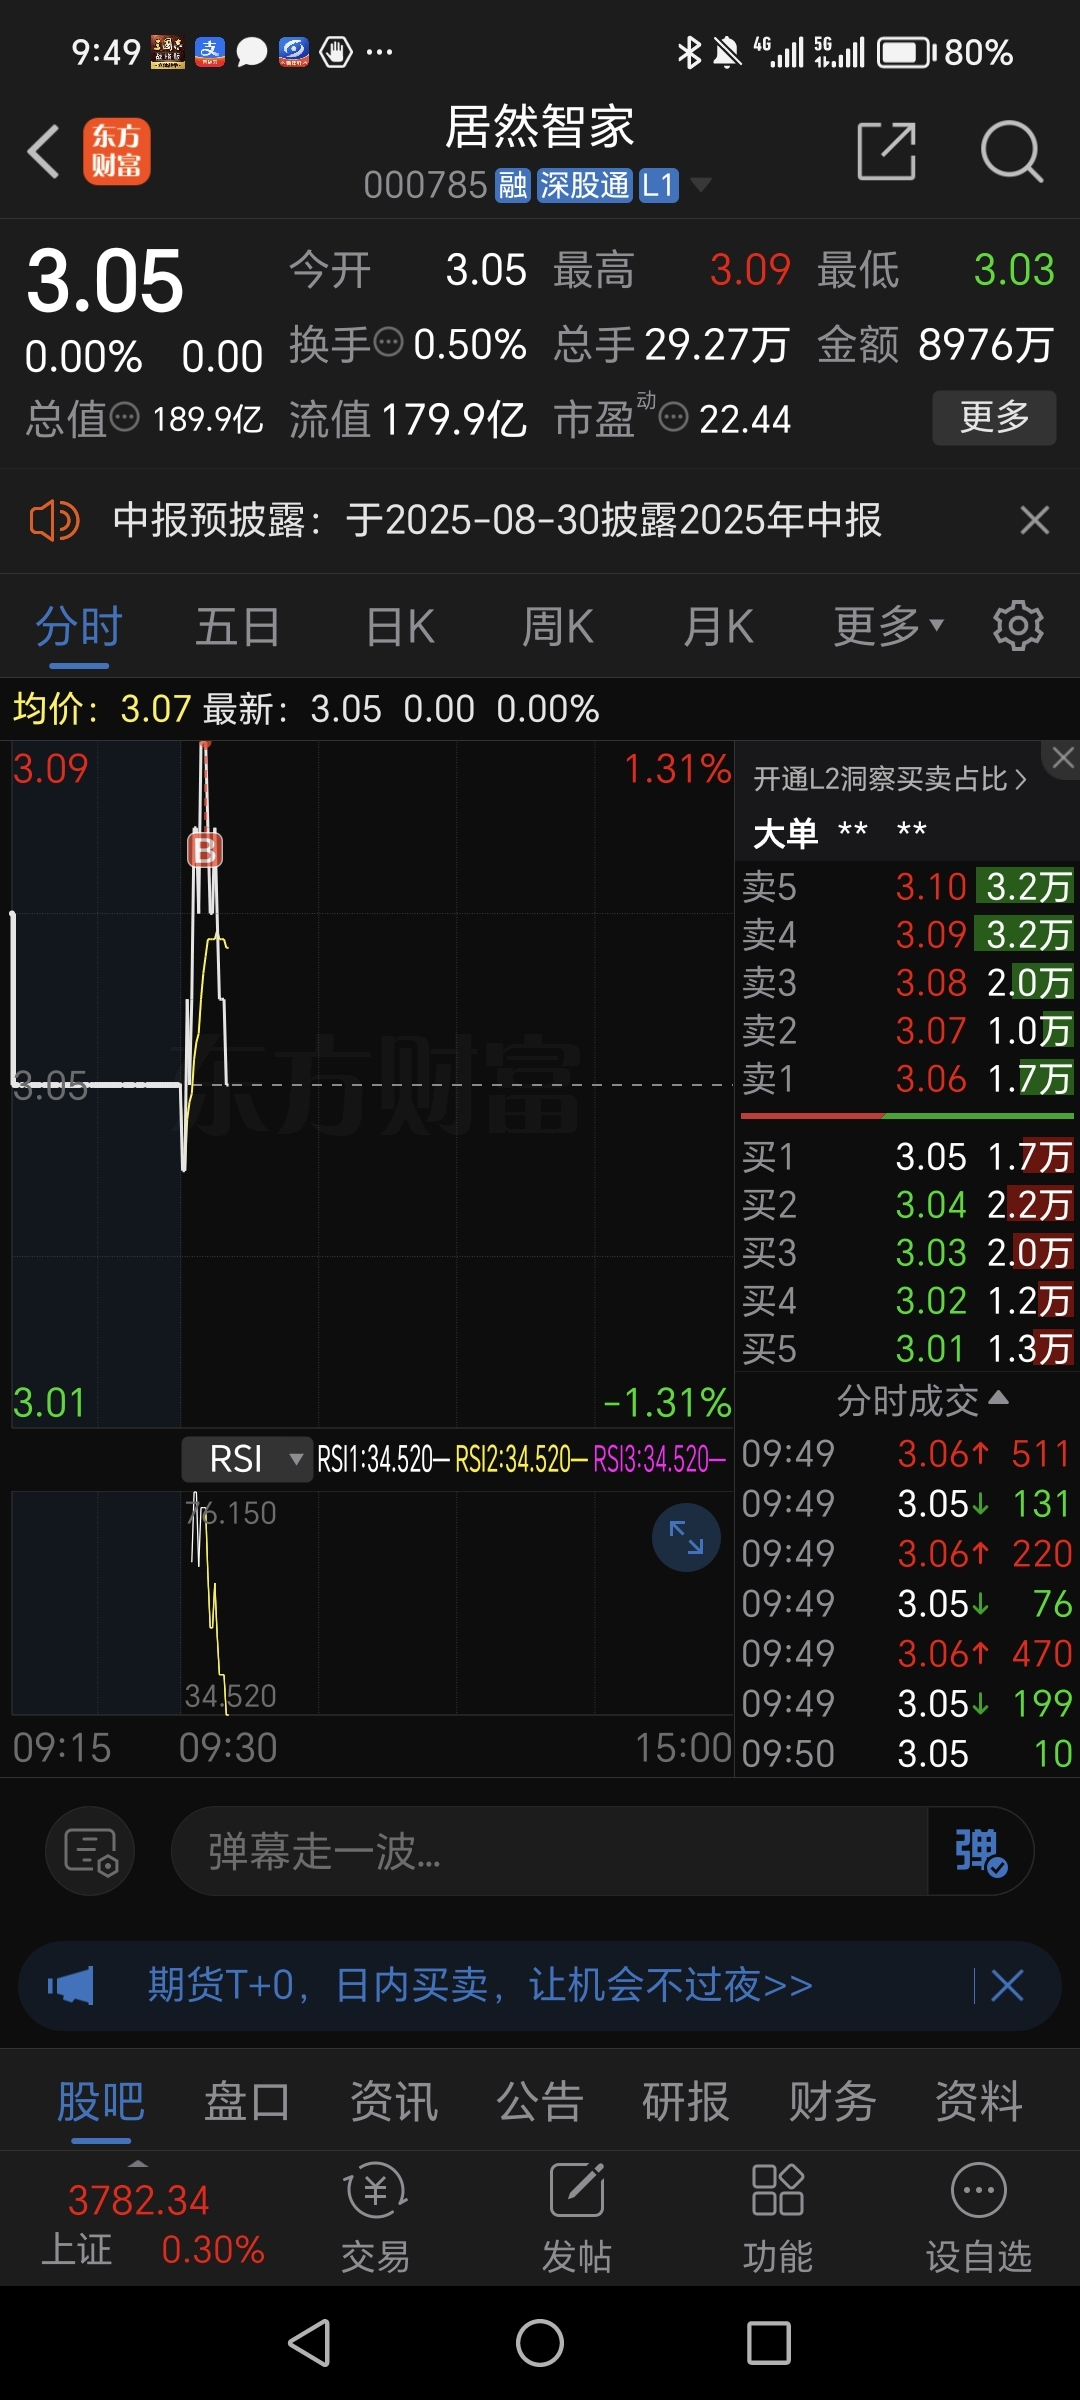Switch to the 分时 chart tab
Image resolution: width=1080 pixels, height=2400 pixels.
[79, 628]
